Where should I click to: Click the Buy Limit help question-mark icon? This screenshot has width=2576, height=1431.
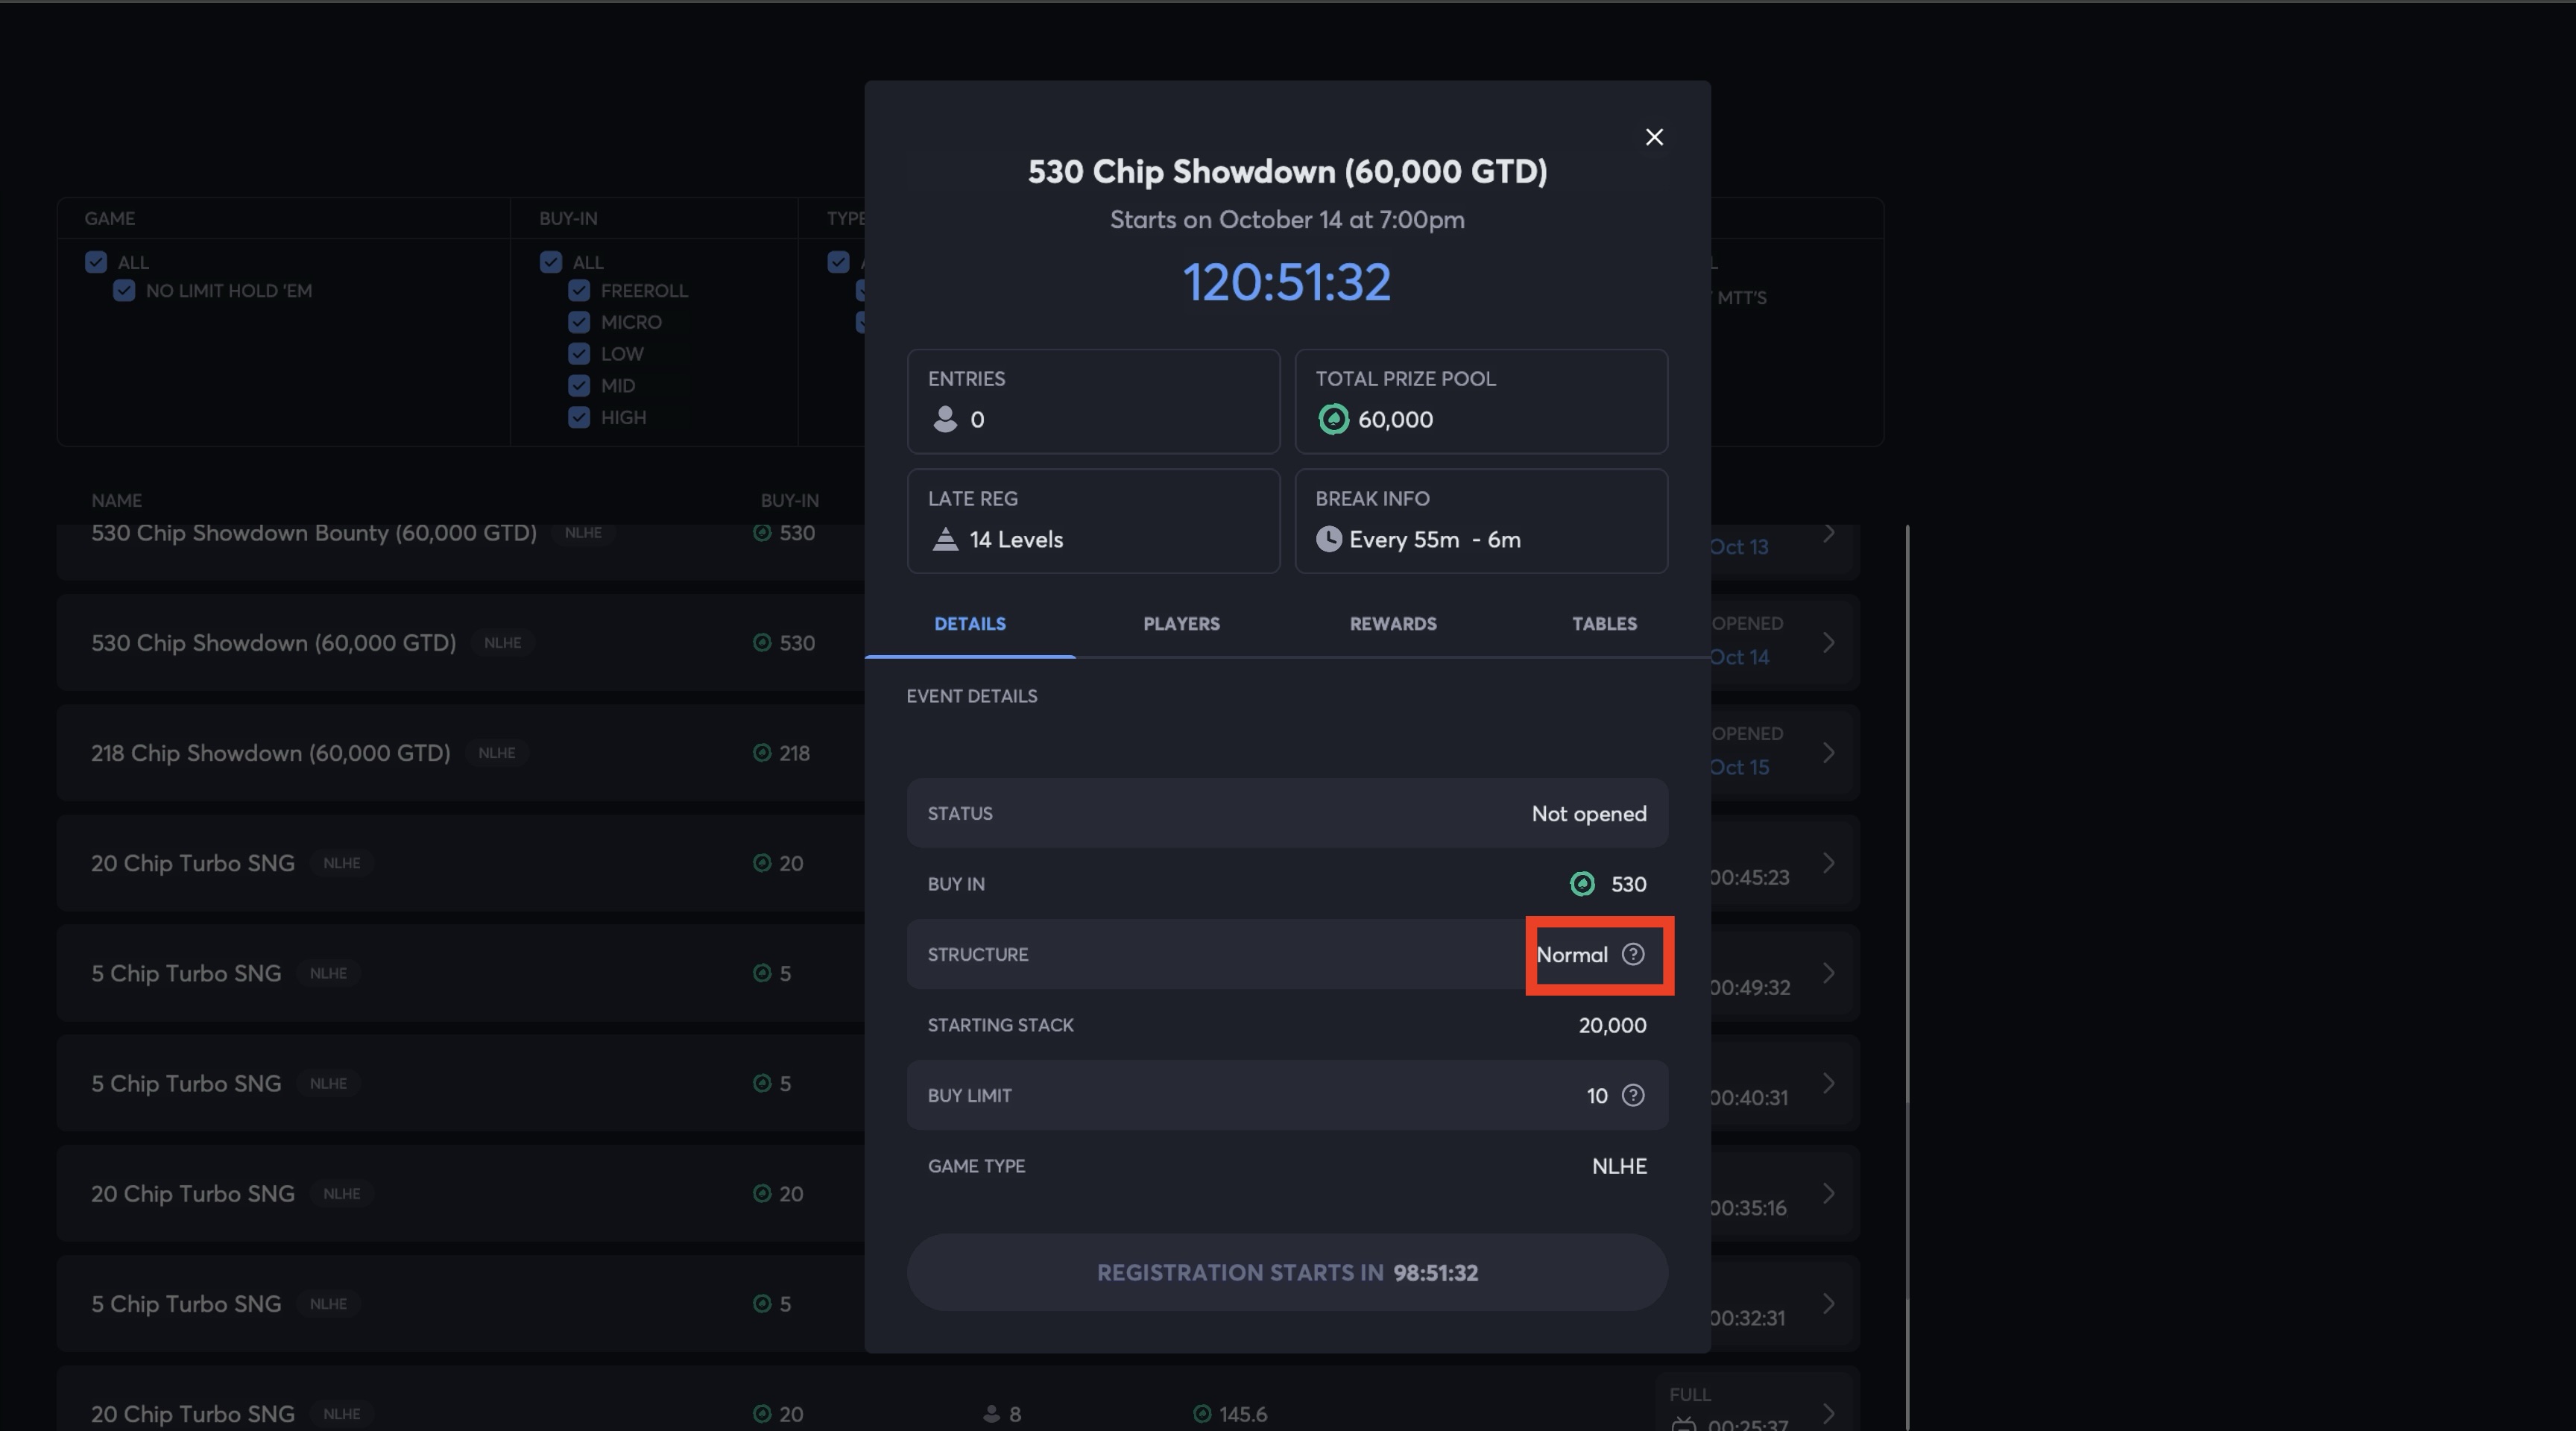coord(1632,1095)
